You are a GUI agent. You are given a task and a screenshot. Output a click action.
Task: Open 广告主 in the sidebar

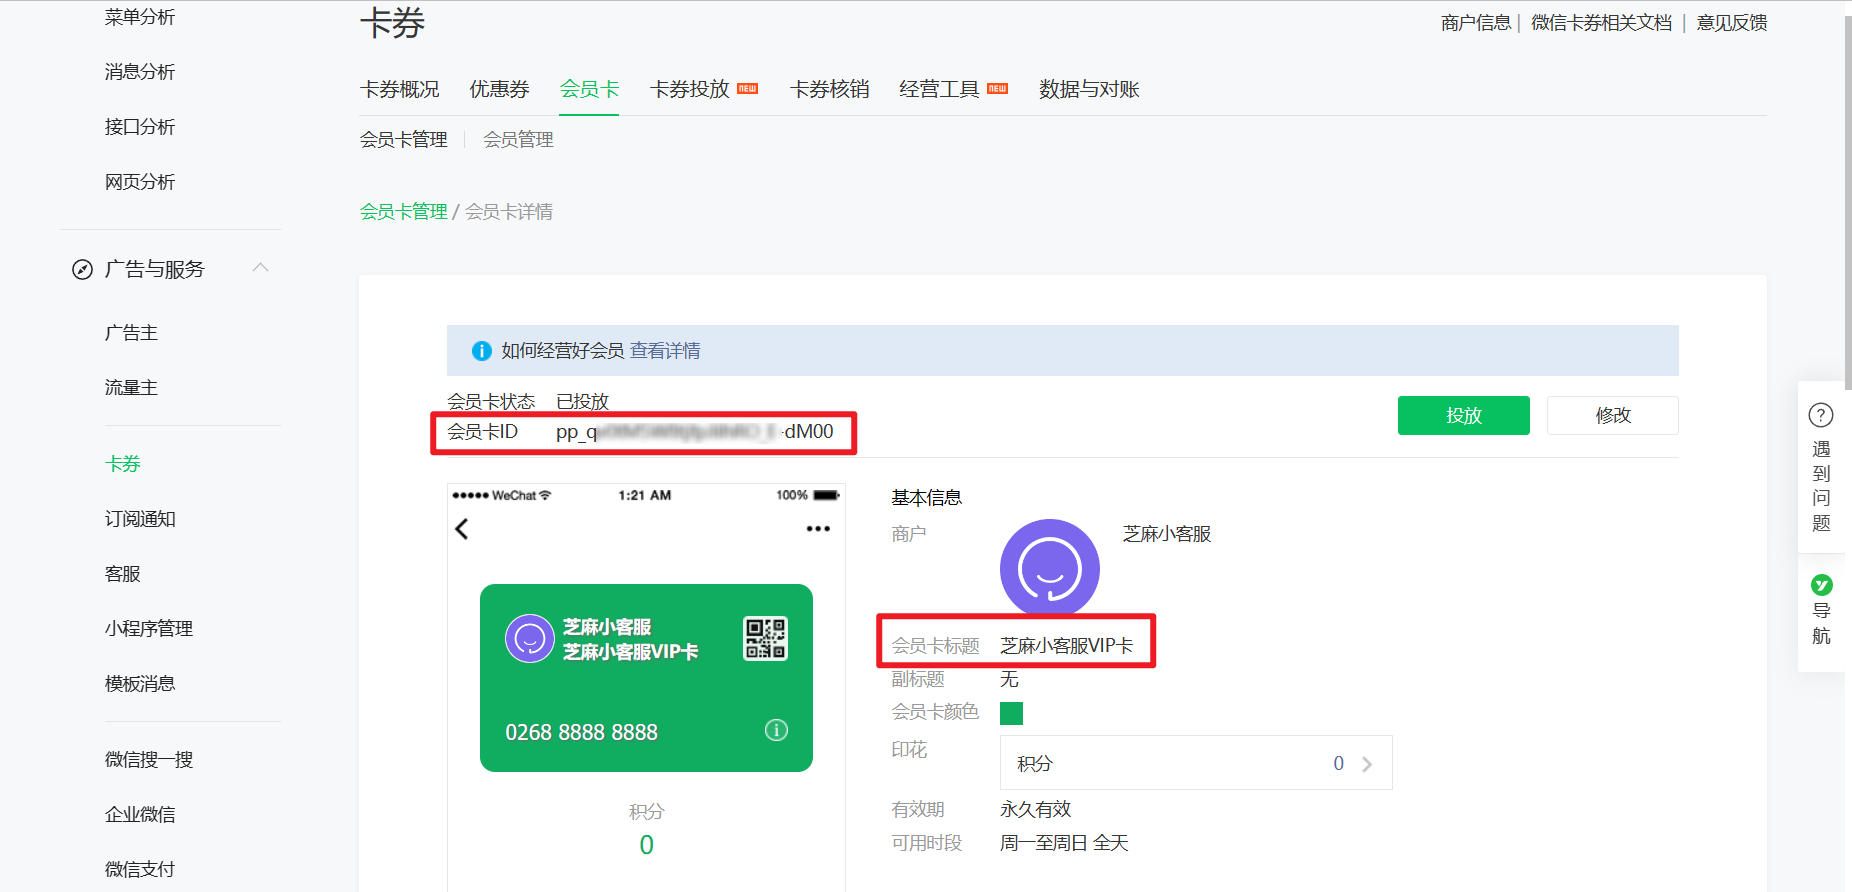pos(131,333)
